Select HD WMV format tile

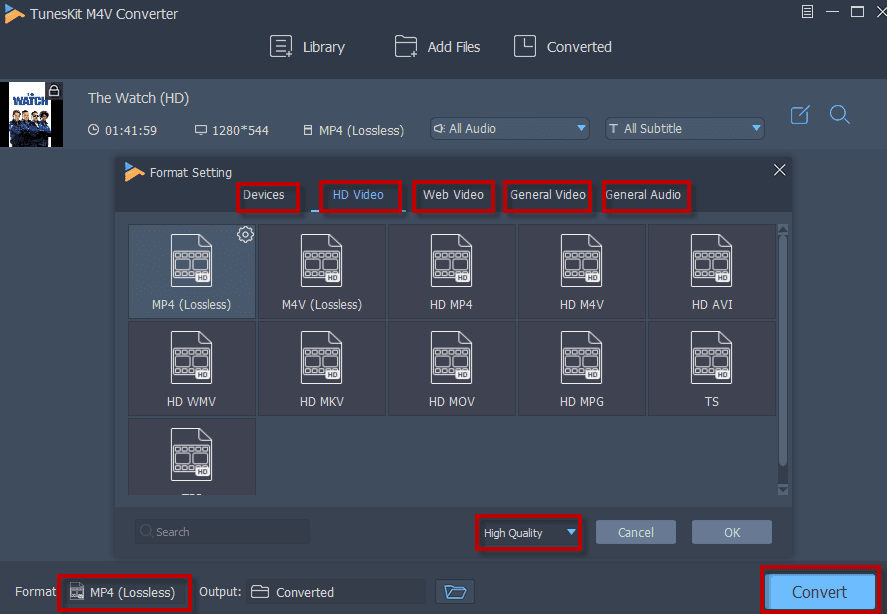(x=192, y=368)
